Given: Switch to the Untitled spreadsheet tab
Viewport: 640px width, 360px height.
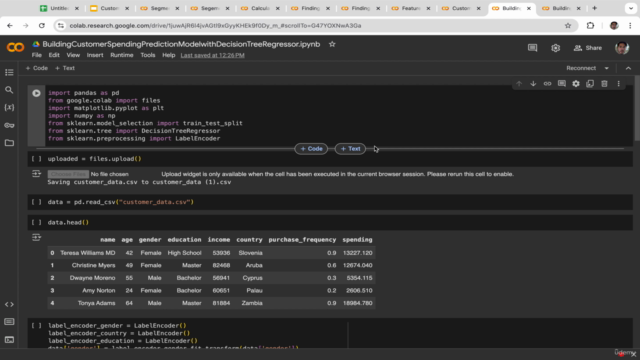Looking at the screenshot, I should [59, 8].
